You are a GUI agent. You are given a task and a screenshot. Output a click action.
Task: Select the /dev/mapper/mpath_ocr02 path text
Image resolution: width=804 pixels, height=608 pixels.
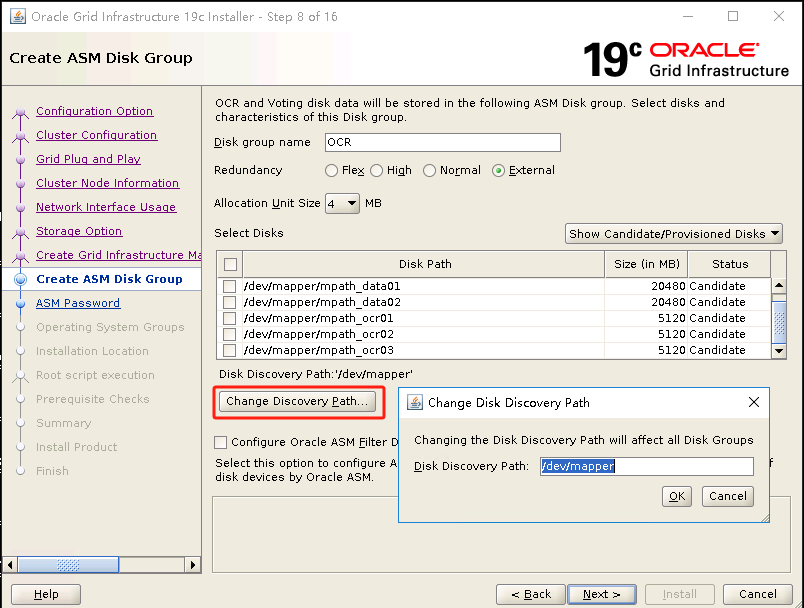click(319, 334)
